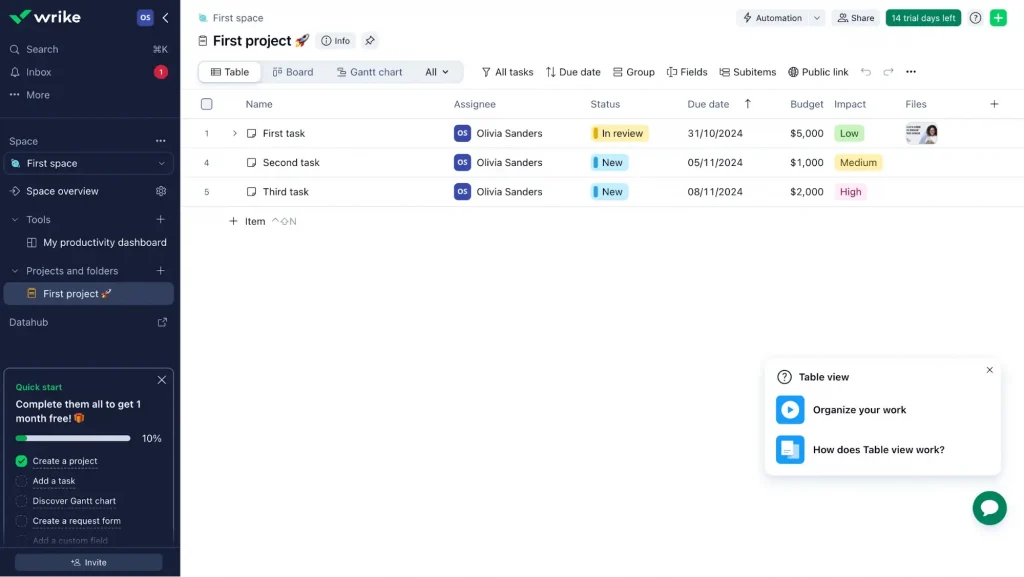Switch to the Board view tab
The image size is (1024, 577).
pos(292,72)
